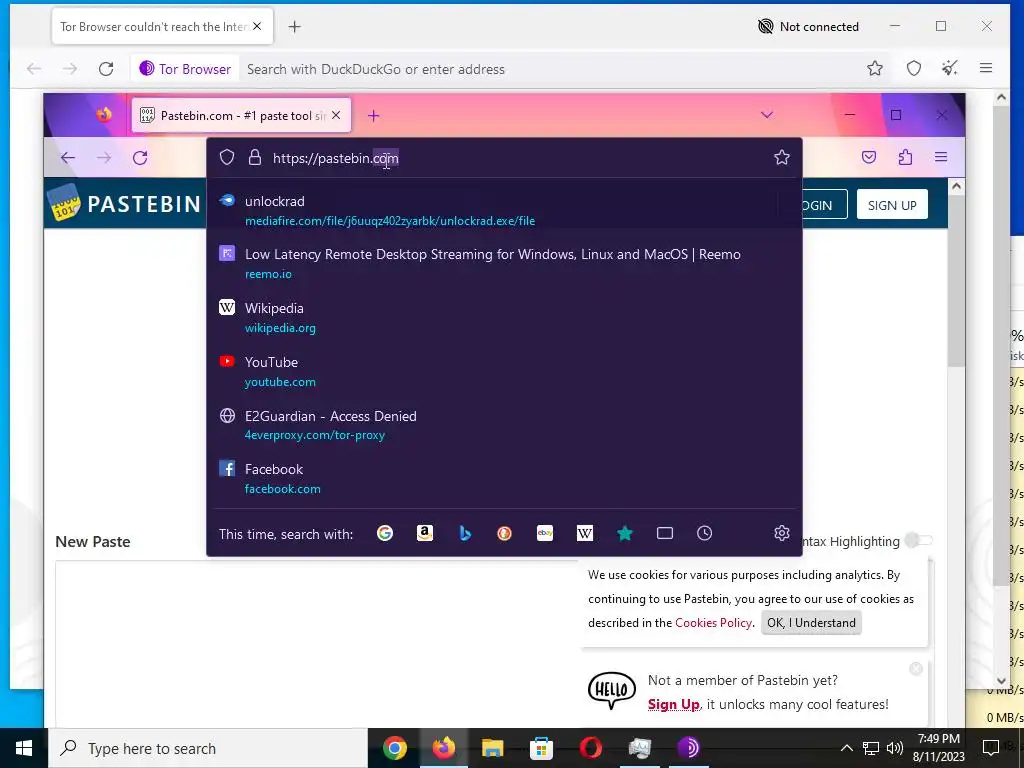Viewport: 1024px width, 768px height.
Task: Open Tor Browser shield security icon
Action: tap(914, 68)
